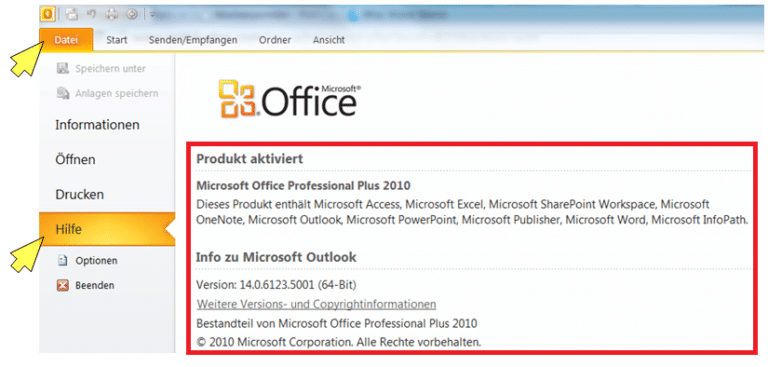The height and width of the screenshot is (367, 768).
Task: Click the Anlagen speichern label
Action: point(117,93)
